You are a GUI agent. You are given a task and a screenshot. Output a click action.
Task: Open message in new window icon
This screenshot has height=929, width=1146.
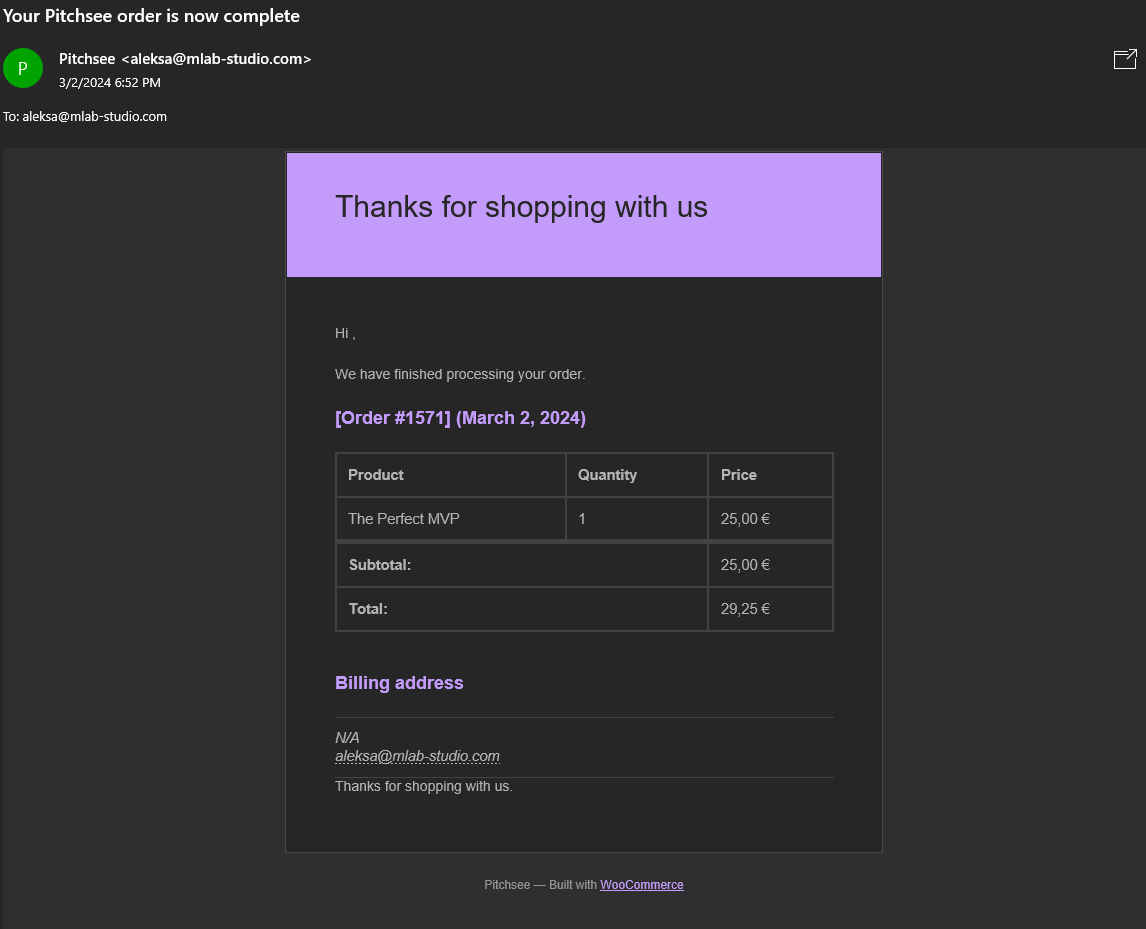(1125, 59)
